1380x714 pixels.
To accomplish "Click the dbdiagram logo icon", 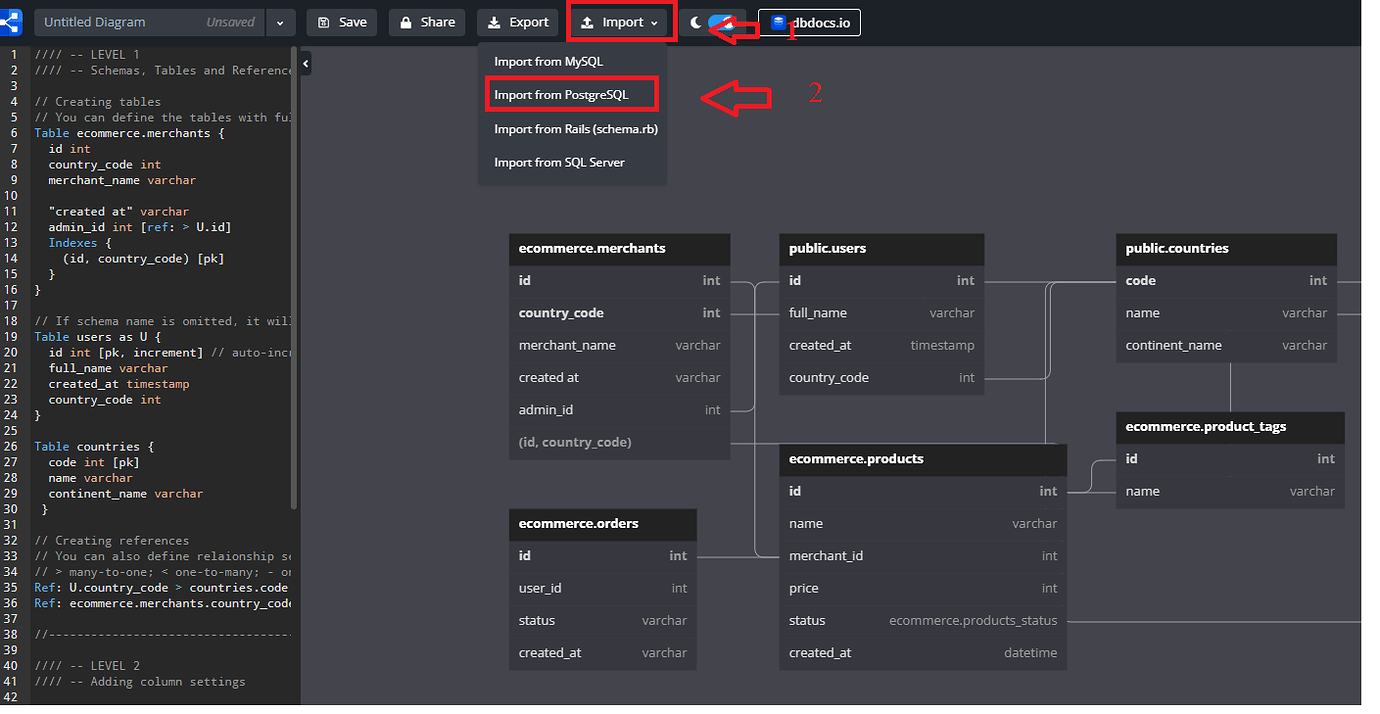I will pos(10,21).
